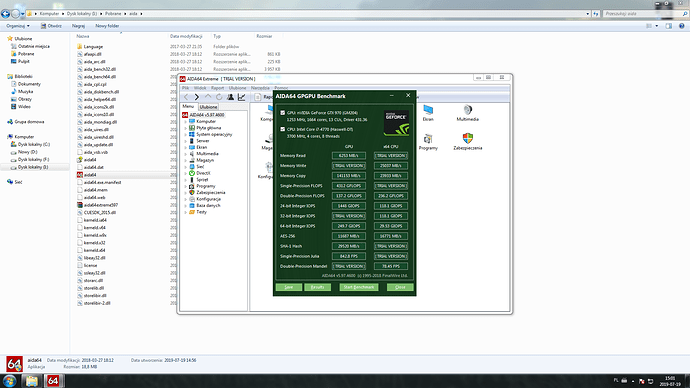
Task: Open the Raport menu in AIDA64
Action: [217, 88]
